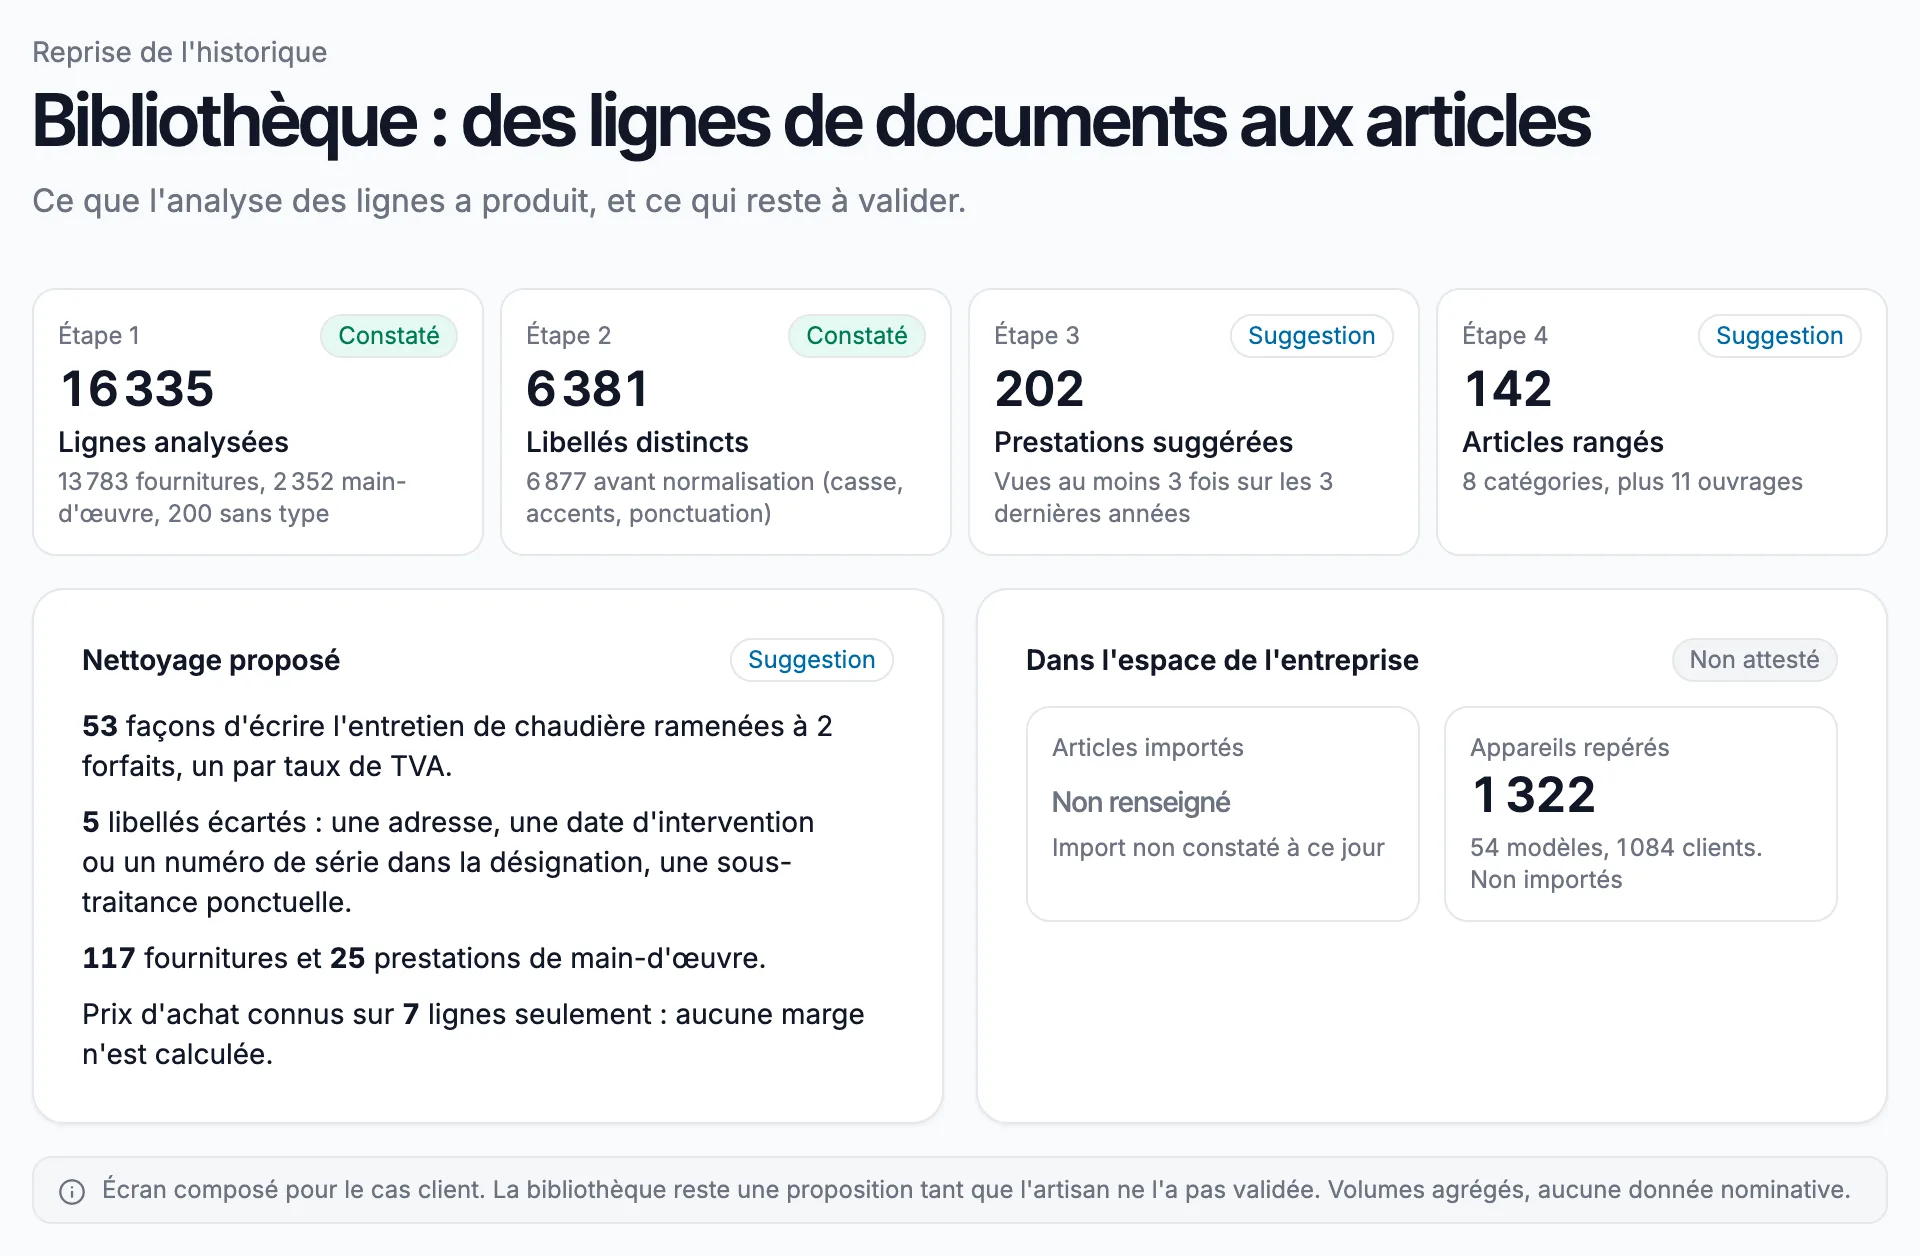Click the Étape 3 label
Viewport: 1920px width, 1256px height.
(1037, 336)
